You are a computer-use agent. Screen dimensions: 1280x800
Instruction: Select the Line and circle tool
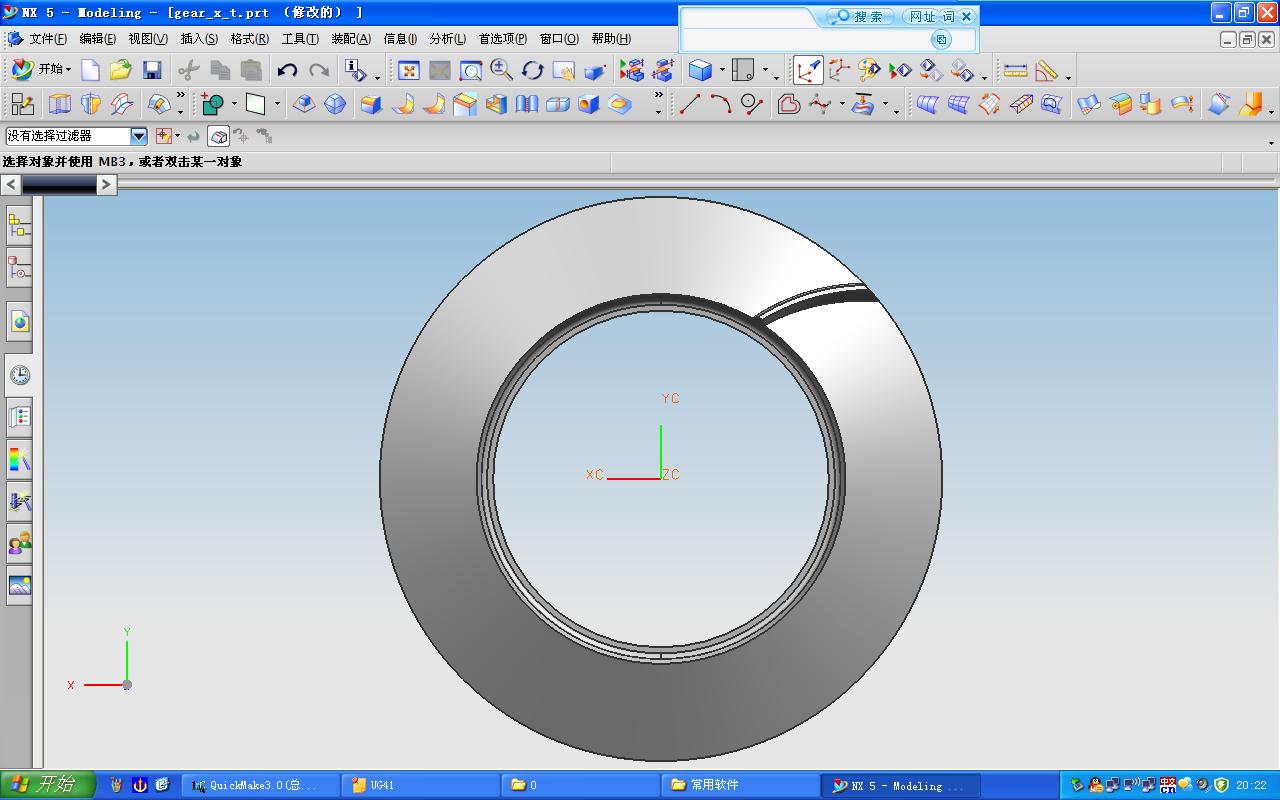point(752,104)
